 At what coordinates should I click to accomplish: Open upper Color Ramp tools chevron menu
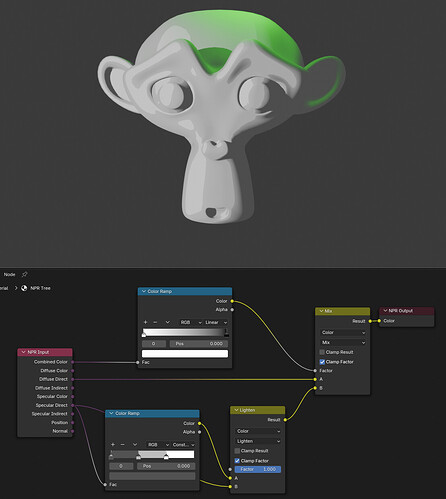click(167, 322)
